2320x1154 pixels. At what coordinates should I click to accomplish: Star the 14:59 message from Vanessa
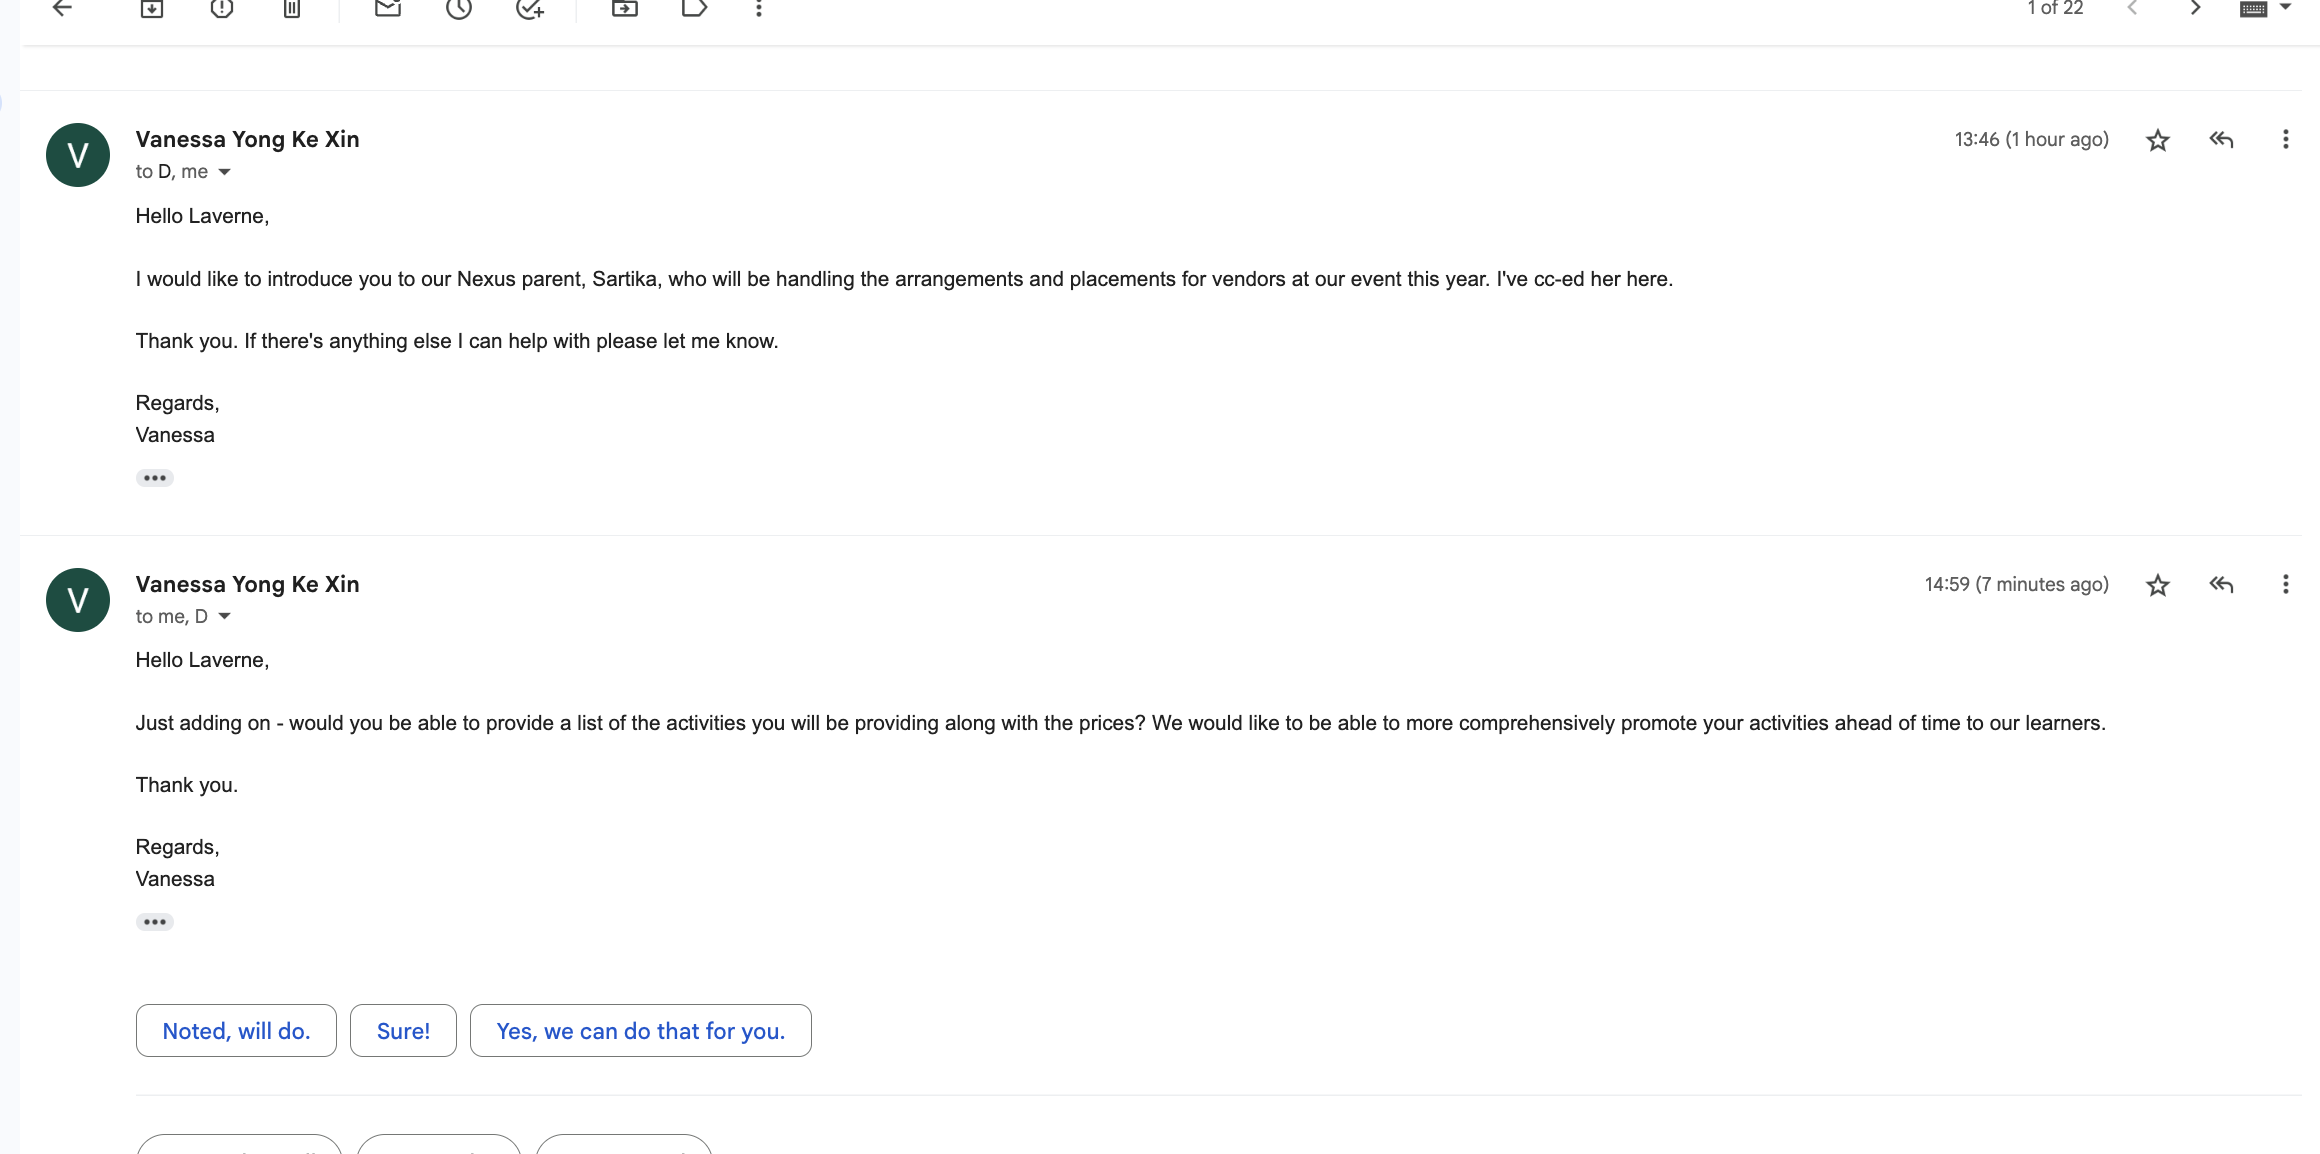(x=2158, y=585)
